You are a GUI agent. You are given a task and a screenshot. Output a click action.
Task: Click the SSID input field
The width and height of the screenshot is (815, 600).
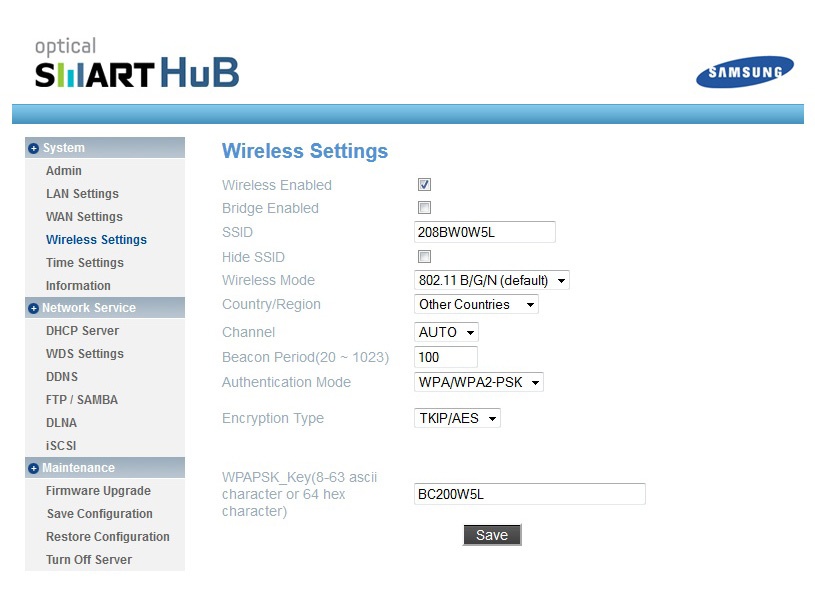(x=484, y=232)
